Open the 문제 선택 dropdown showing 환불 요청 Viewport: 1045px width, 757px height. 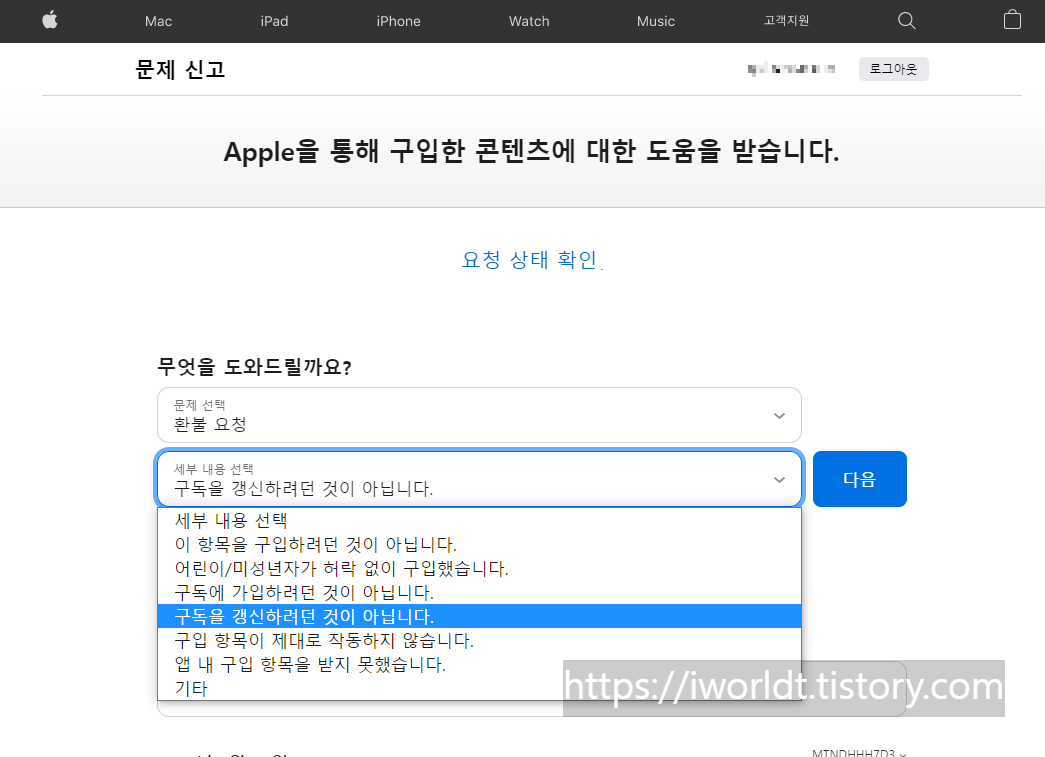[x=478, y=414]
